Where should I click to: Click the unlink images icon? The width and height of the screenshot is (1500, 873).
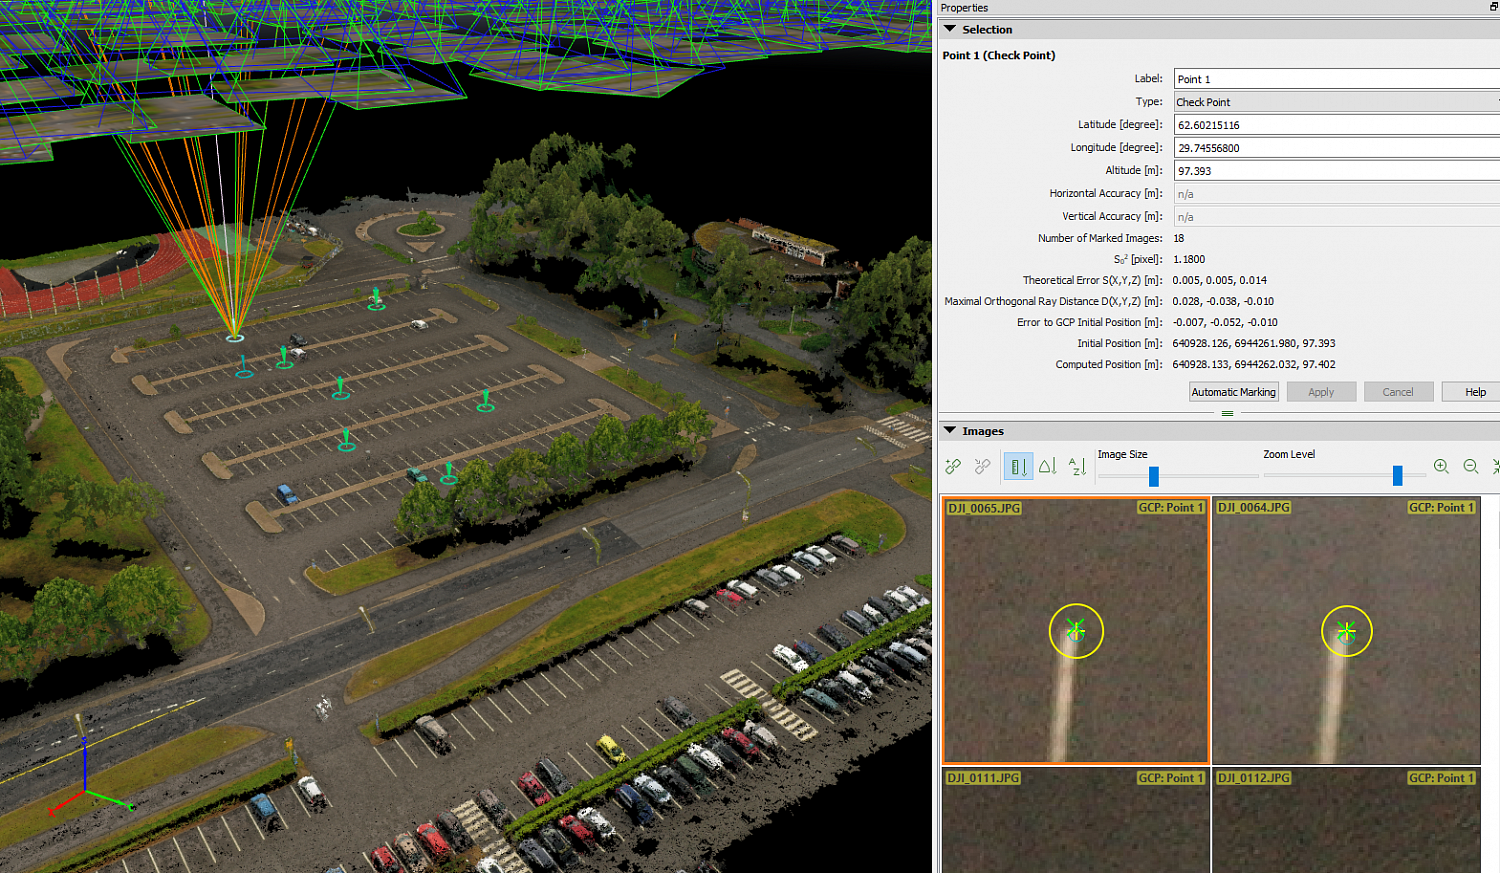pyautogui.click(x=981, y=466)
